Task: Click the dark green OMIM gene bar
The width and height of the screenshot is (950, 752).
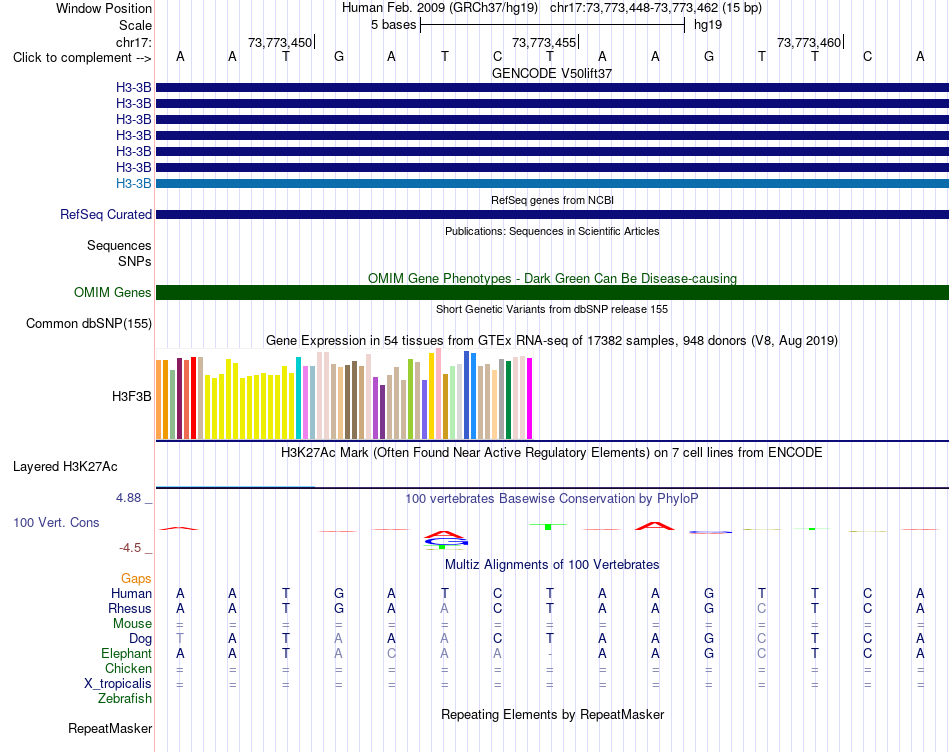Action: point(552,293)
